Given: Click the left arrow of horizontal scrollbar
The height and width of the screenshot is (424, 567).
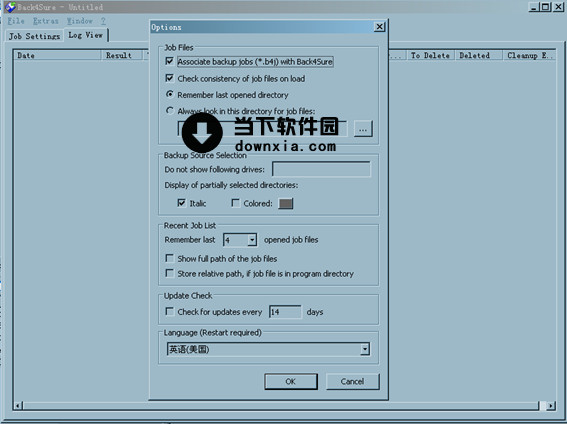Looking at the screenshot, I should coord(18,406).
